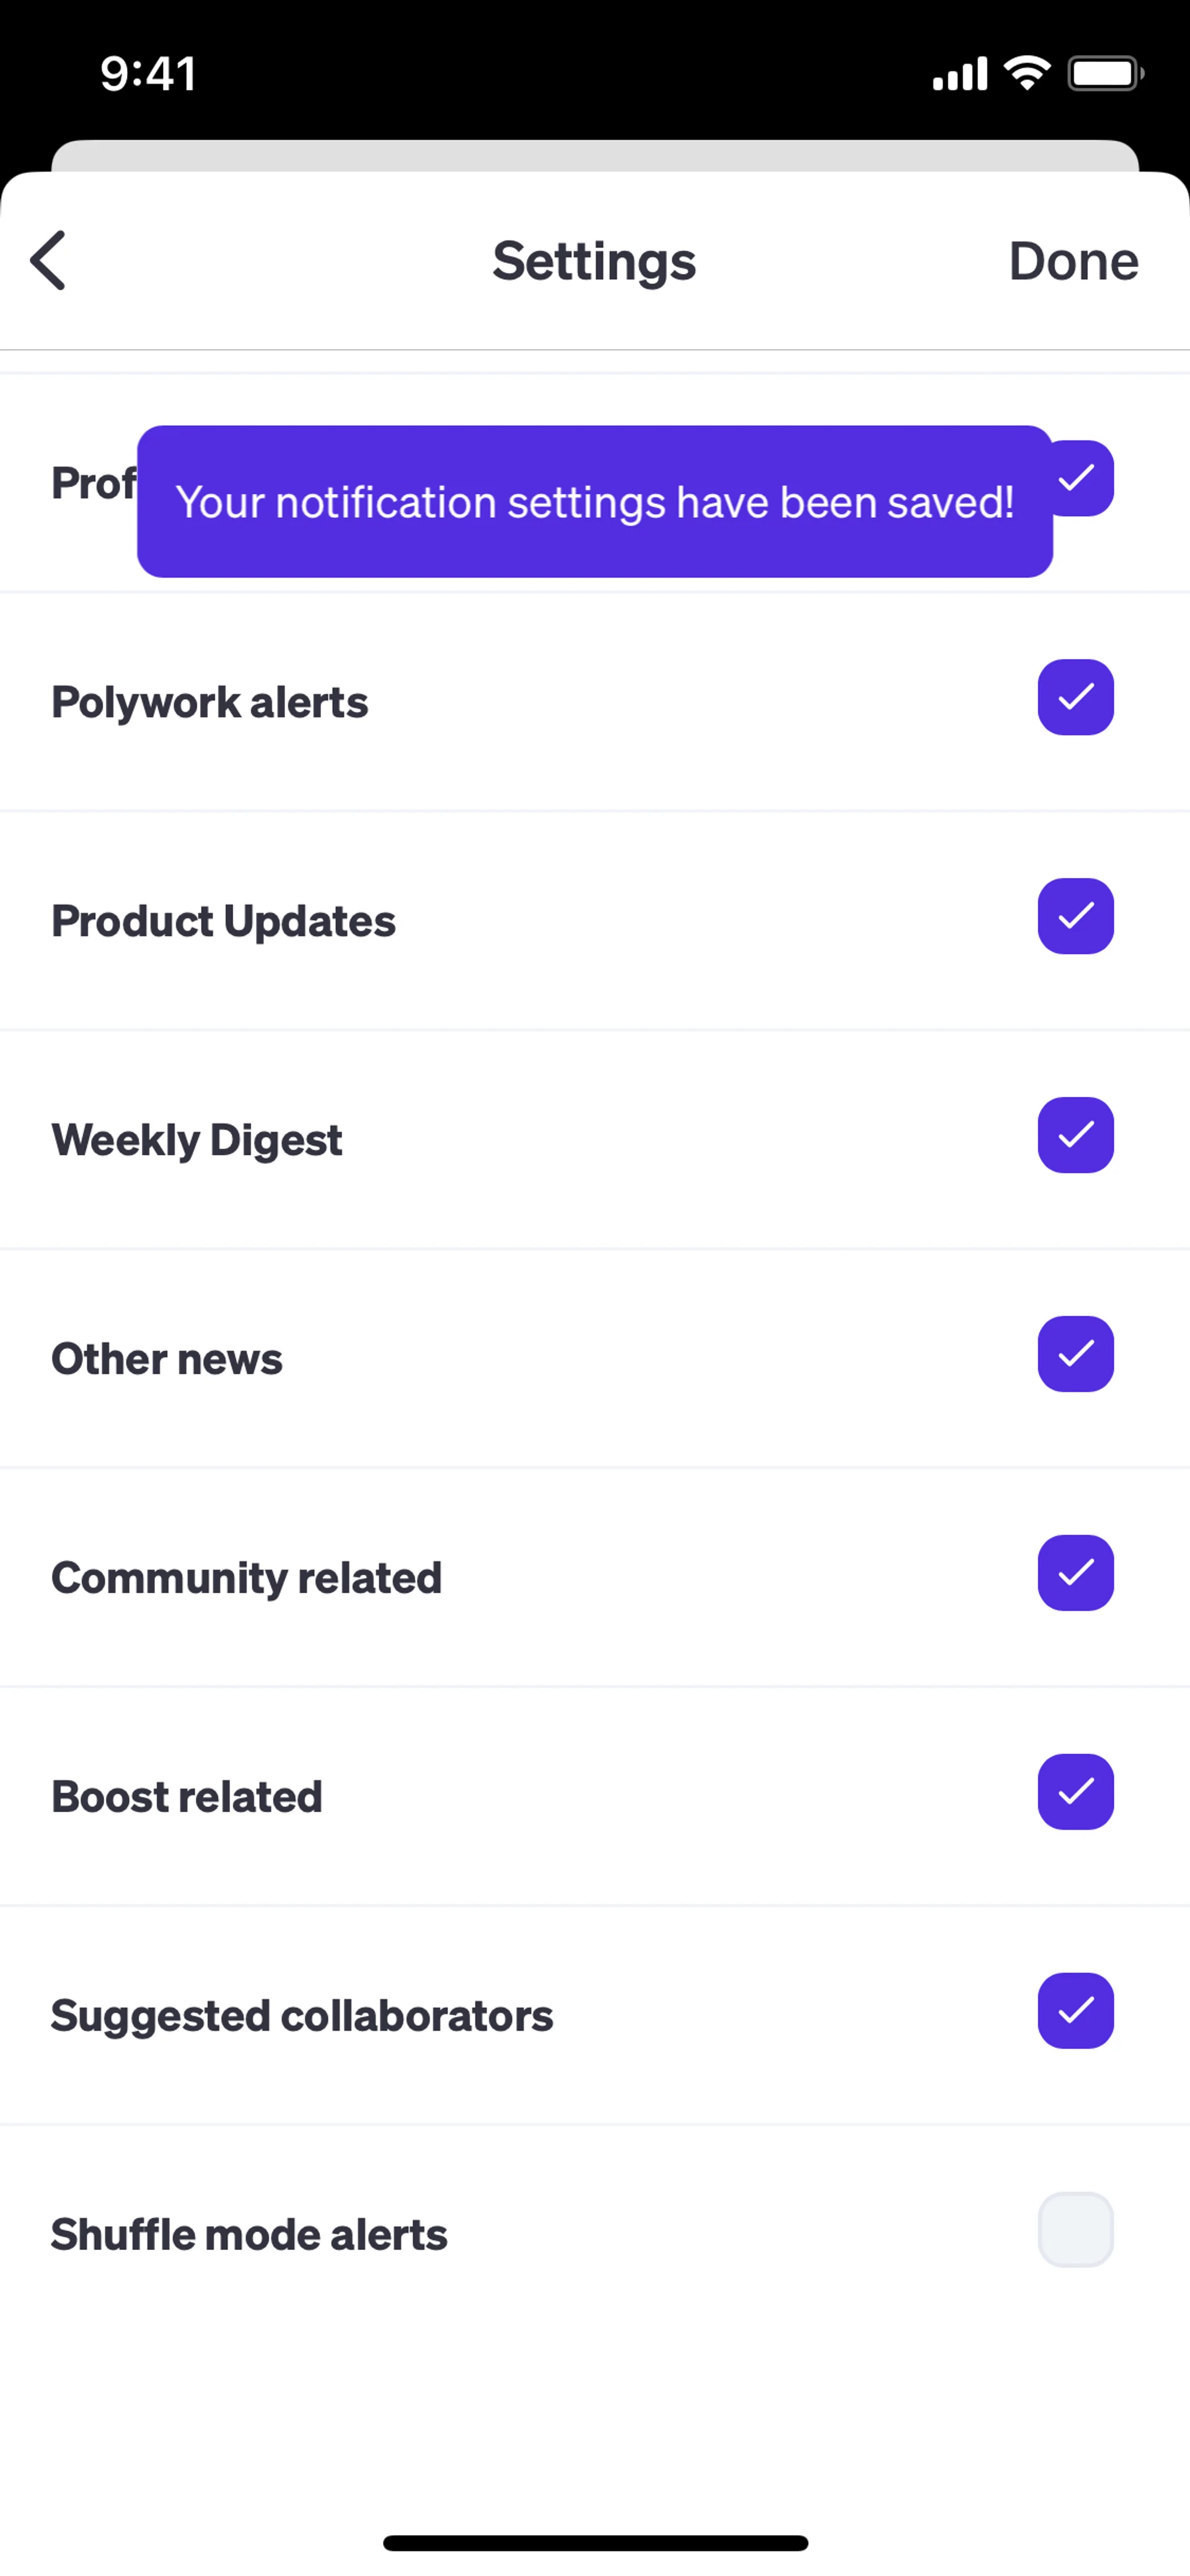Viewport: 1190px width, 2576px height.
Task: Tap the Product Updates label
Action: [223, 921]
